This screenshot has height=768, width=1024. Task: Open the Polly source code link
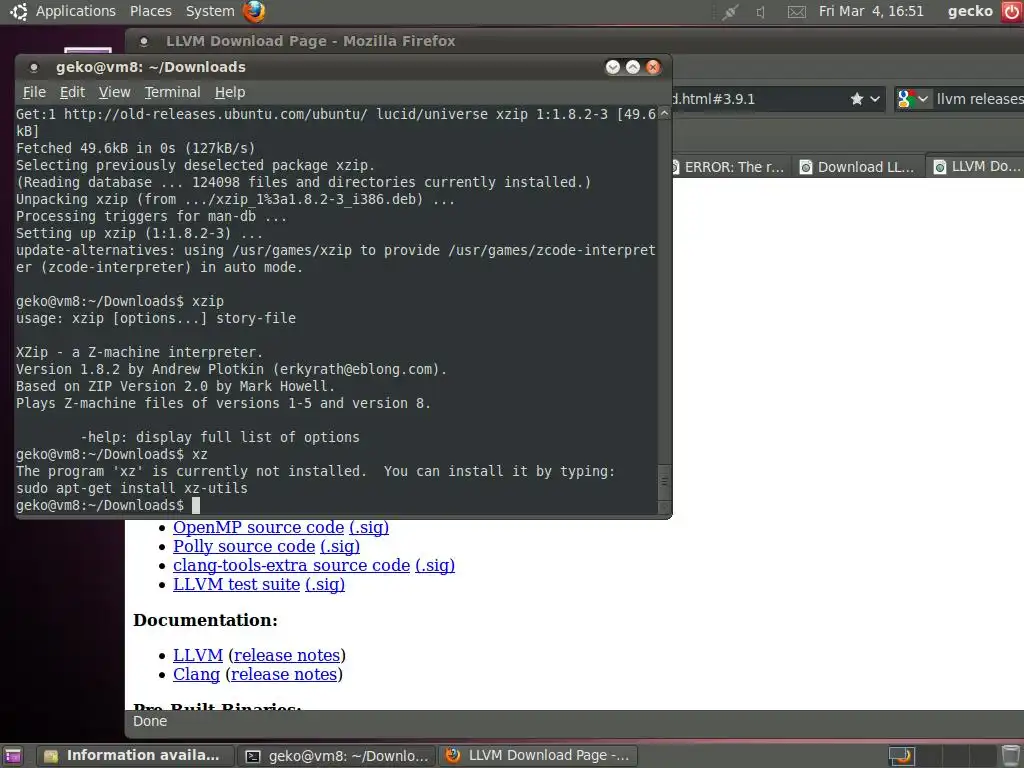click(244, 546)
